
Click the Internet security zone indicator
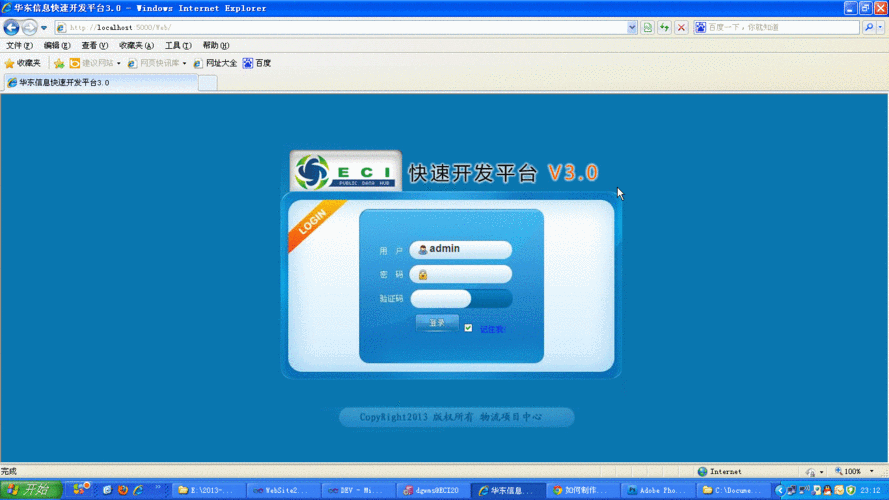[720, 471]
